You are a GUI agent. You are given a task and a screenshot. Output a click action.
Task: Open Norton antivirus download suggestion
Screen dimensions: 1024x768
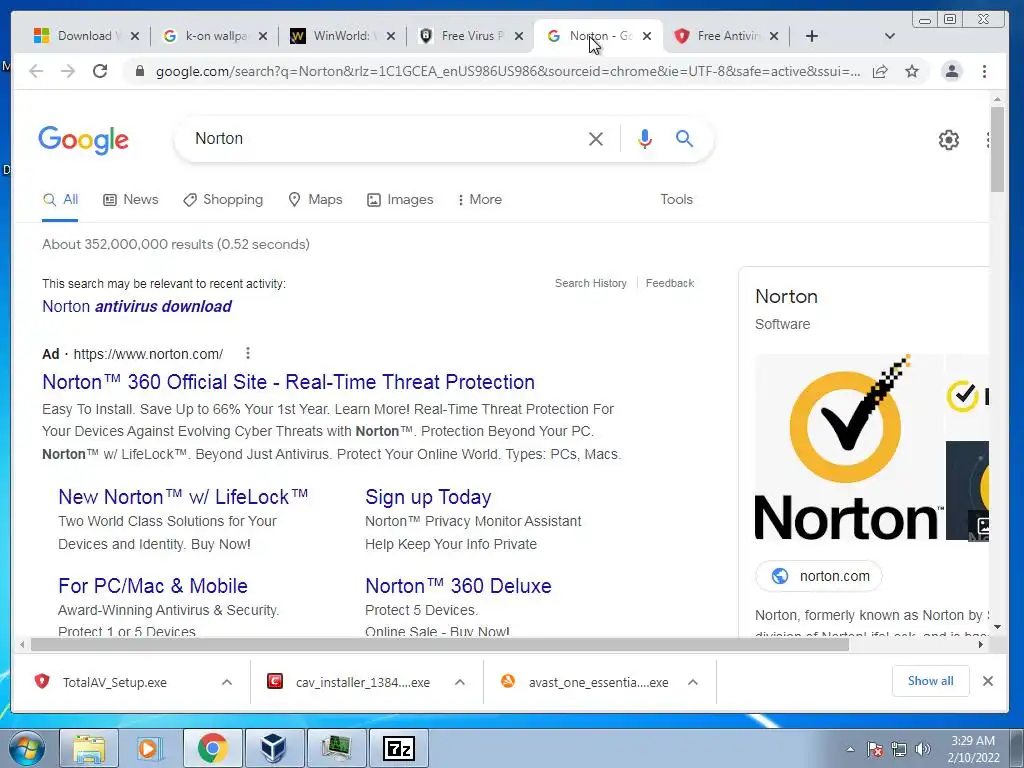136,306
